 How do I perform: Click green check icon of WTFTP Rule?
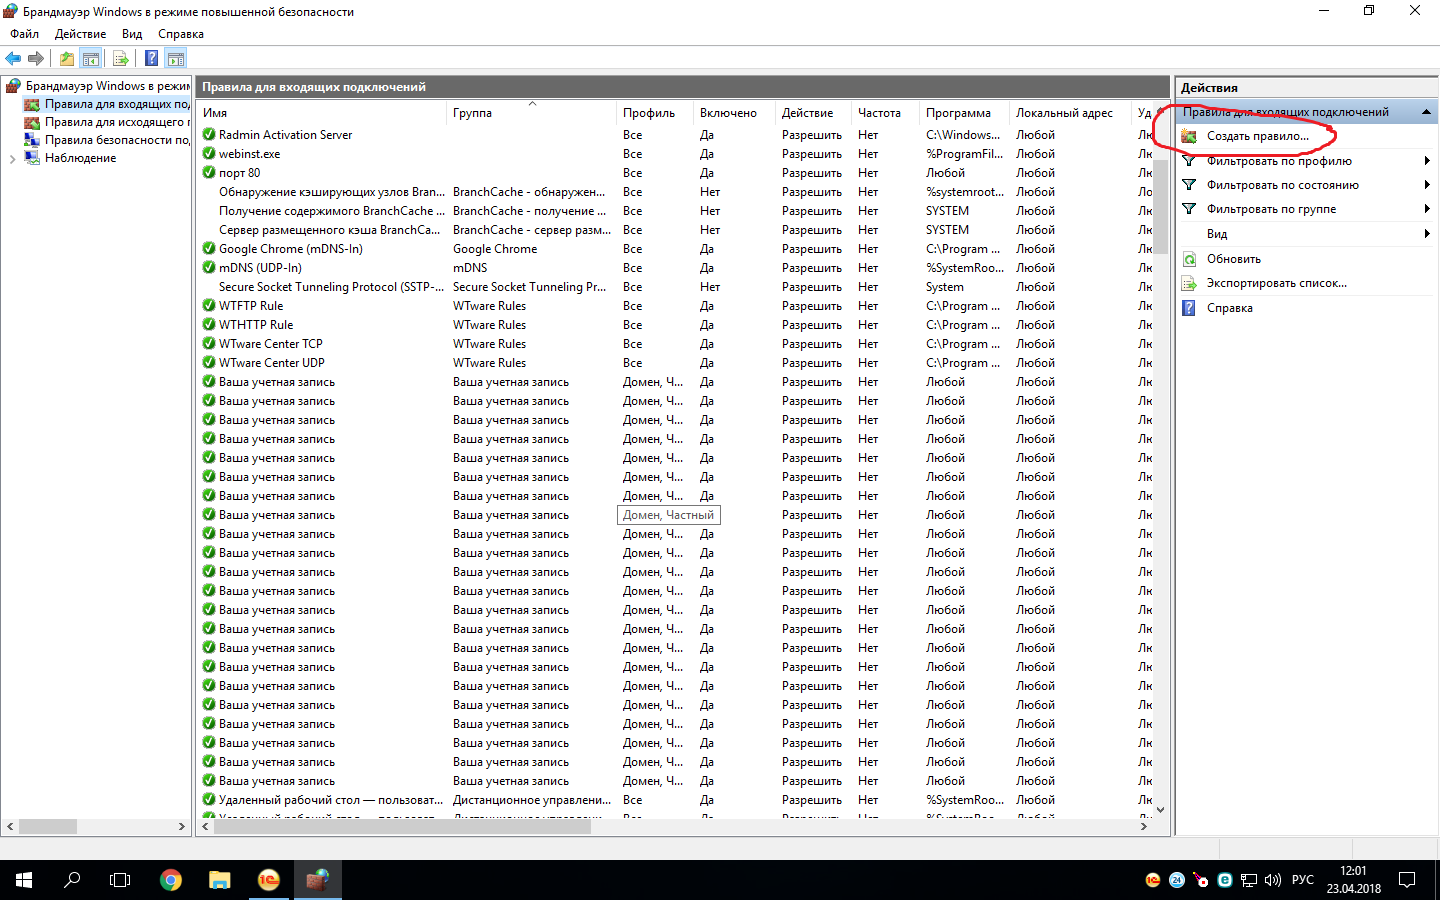pos(209,306)
